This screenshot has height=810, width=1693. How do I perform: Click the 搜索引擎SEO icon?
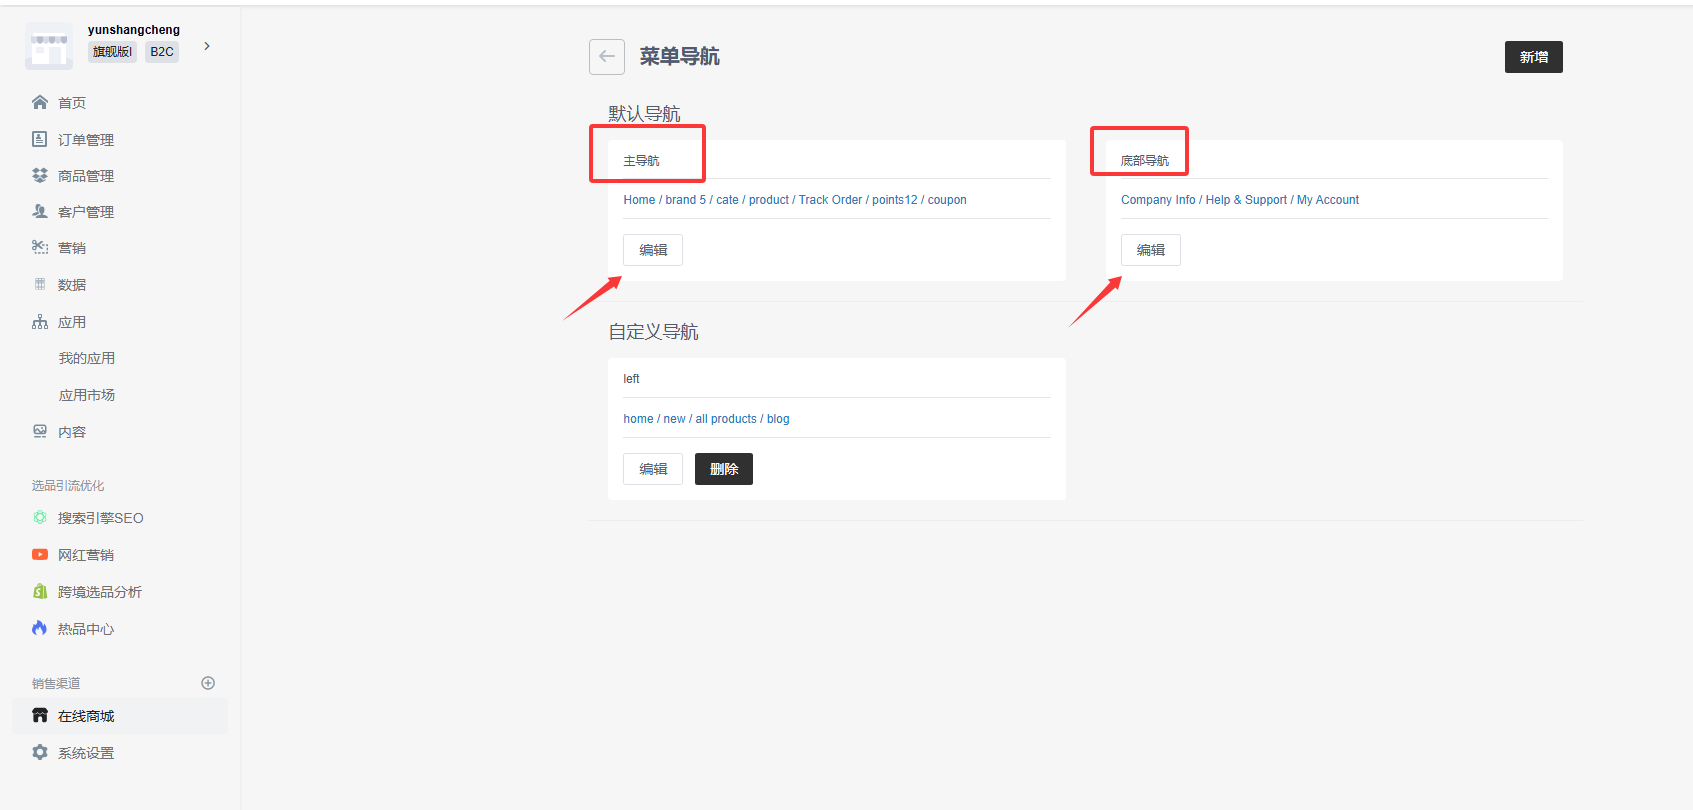click(40, 517)
